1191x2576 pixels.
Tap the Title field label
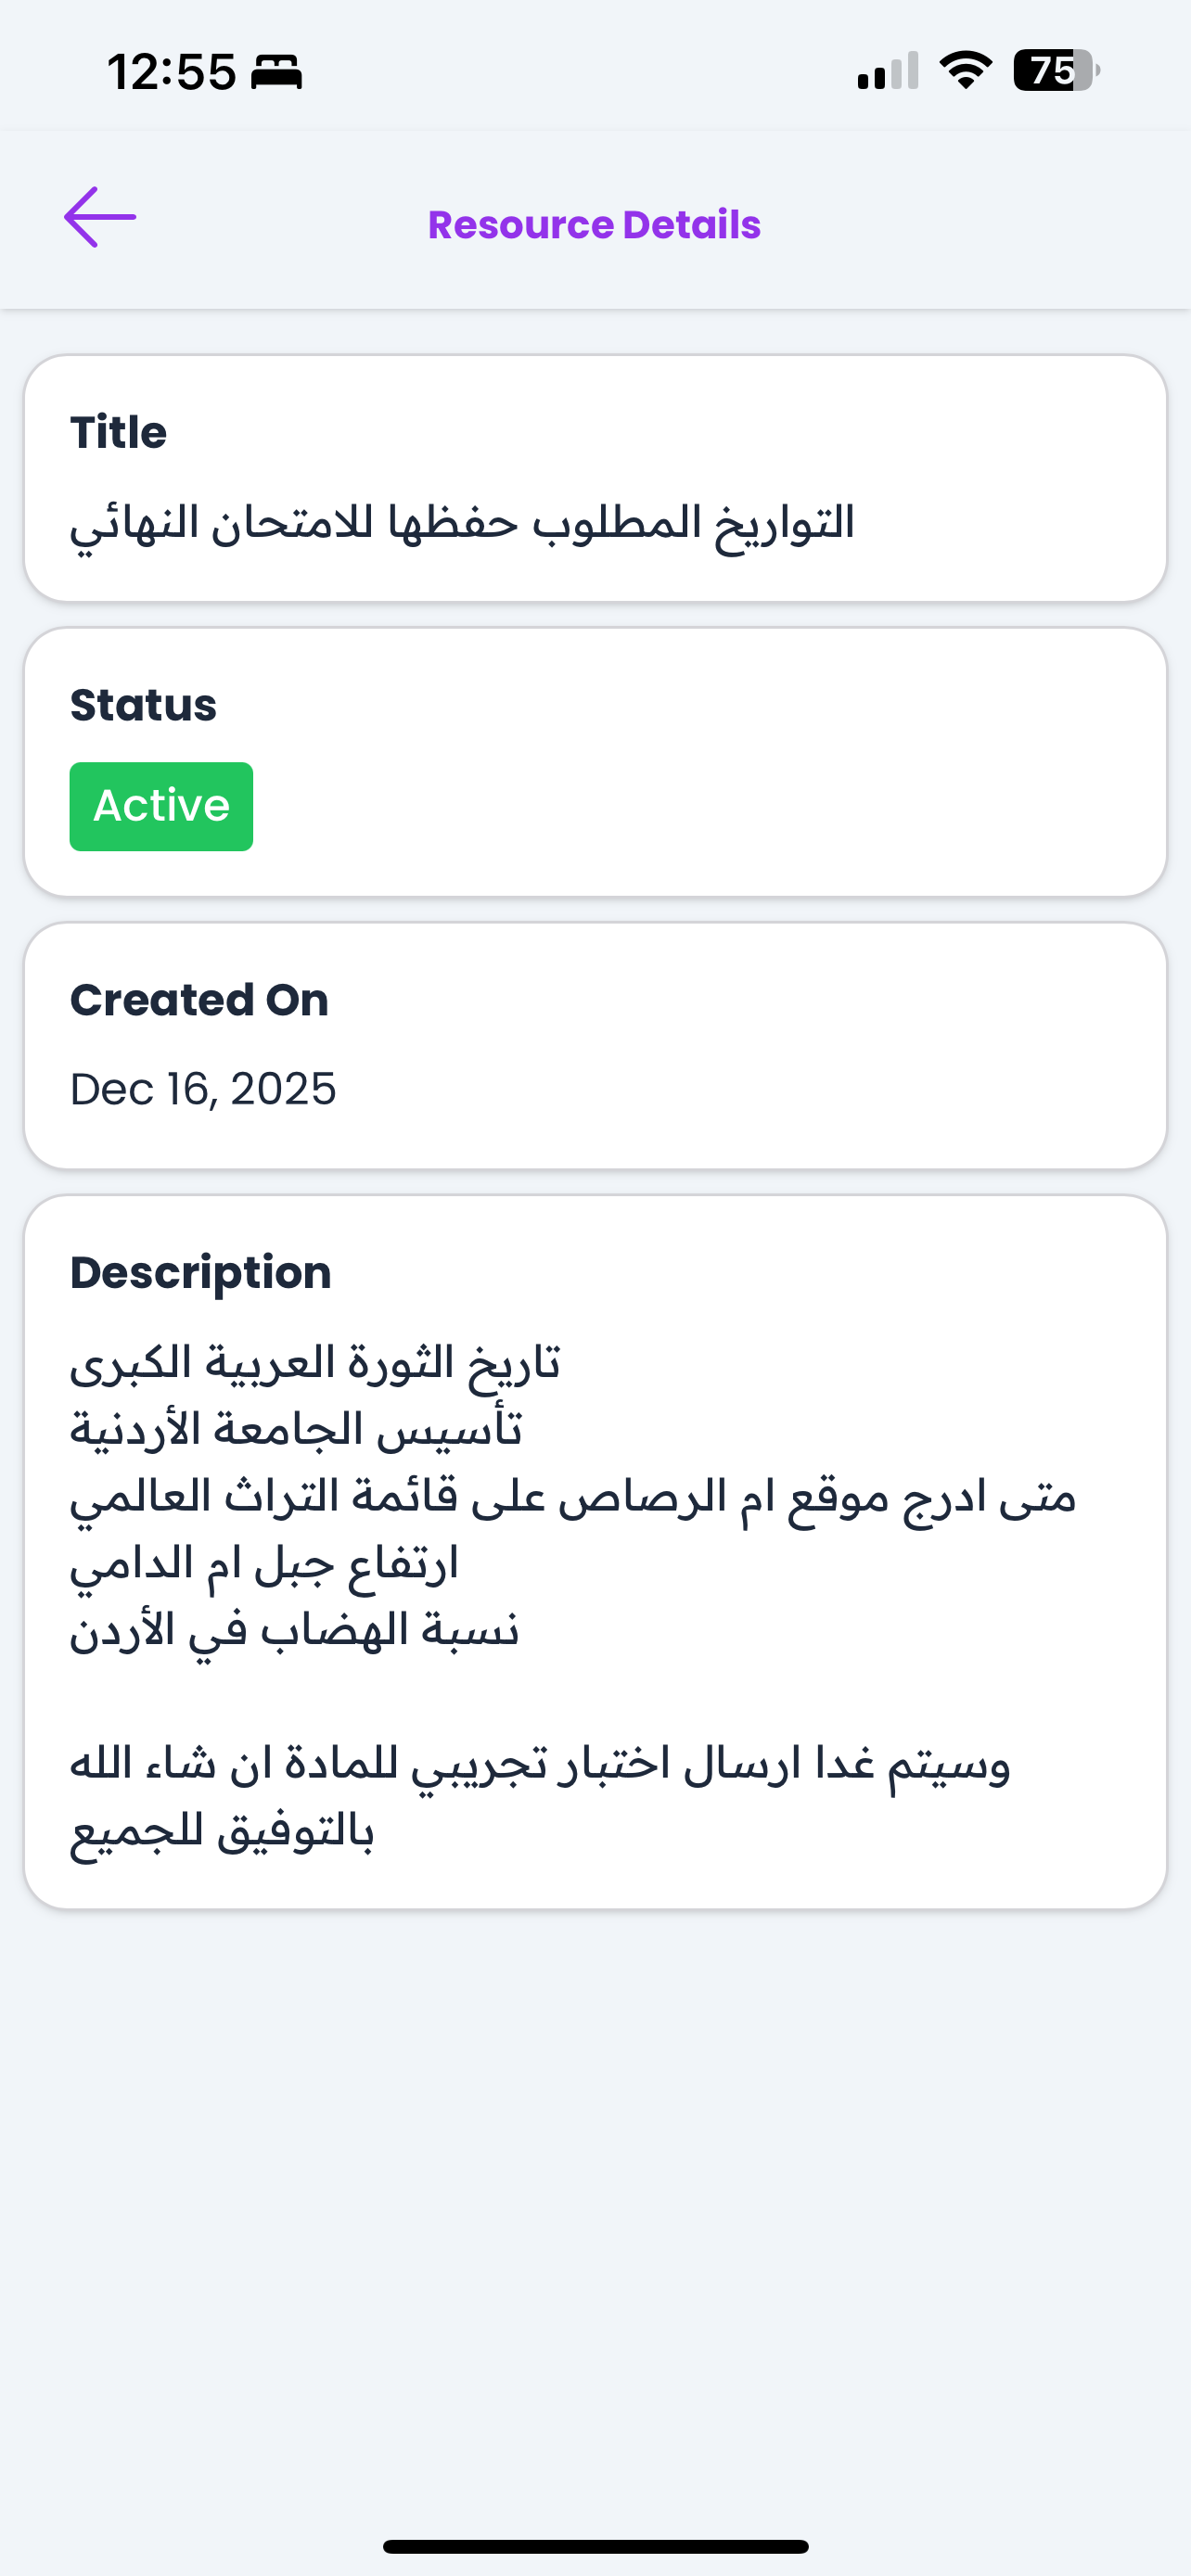pos(118,433)
